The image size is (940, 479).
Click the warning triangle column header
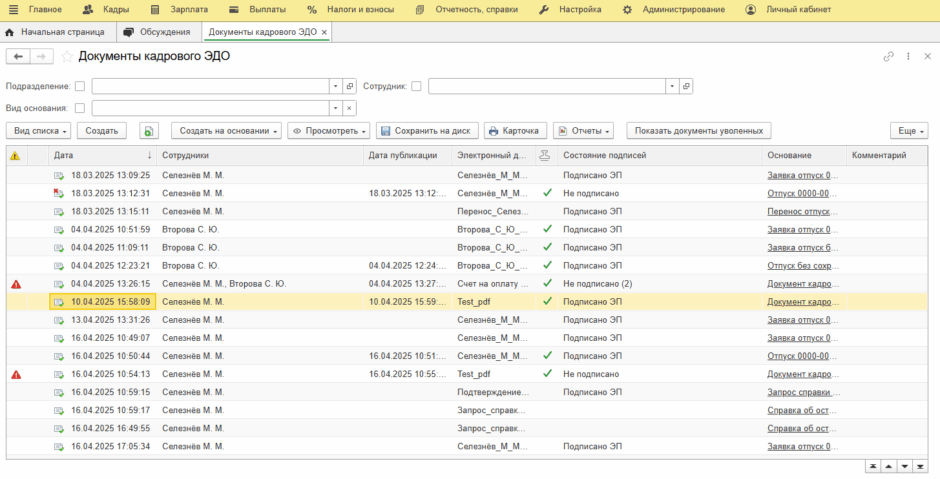pyautogui.click(x=15, y=155)
